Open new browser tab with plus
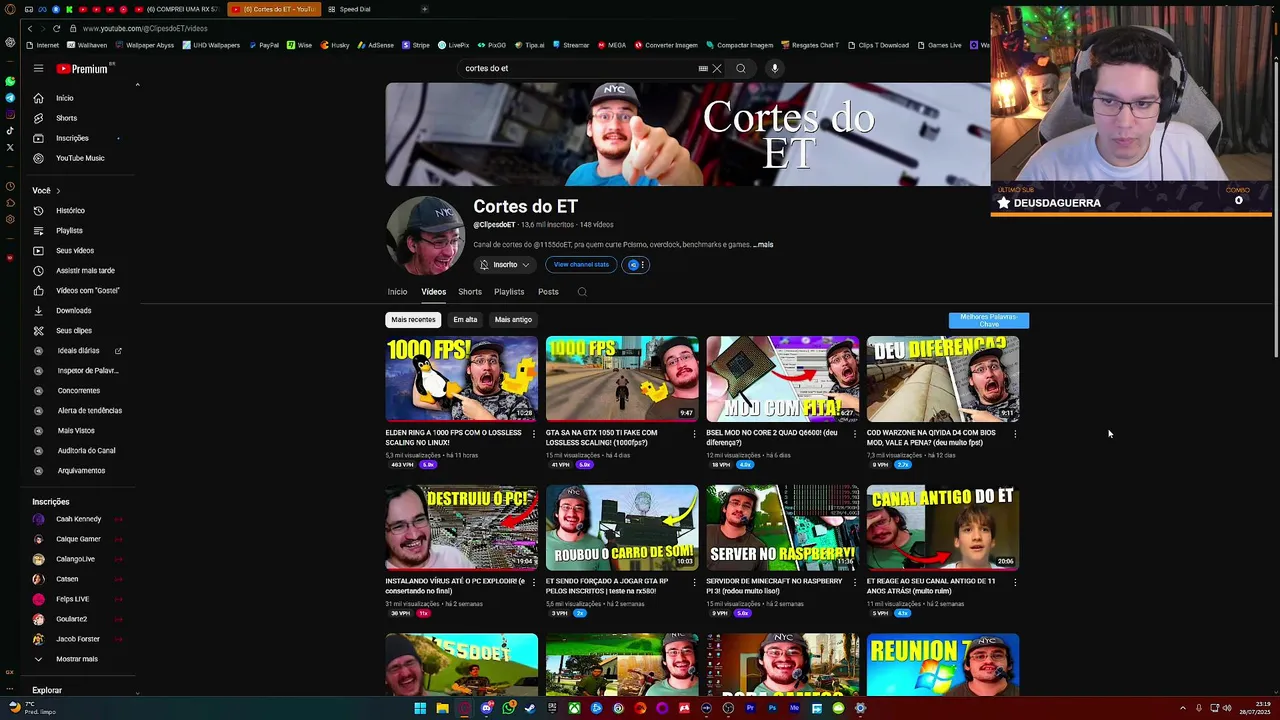 point(424,9)
